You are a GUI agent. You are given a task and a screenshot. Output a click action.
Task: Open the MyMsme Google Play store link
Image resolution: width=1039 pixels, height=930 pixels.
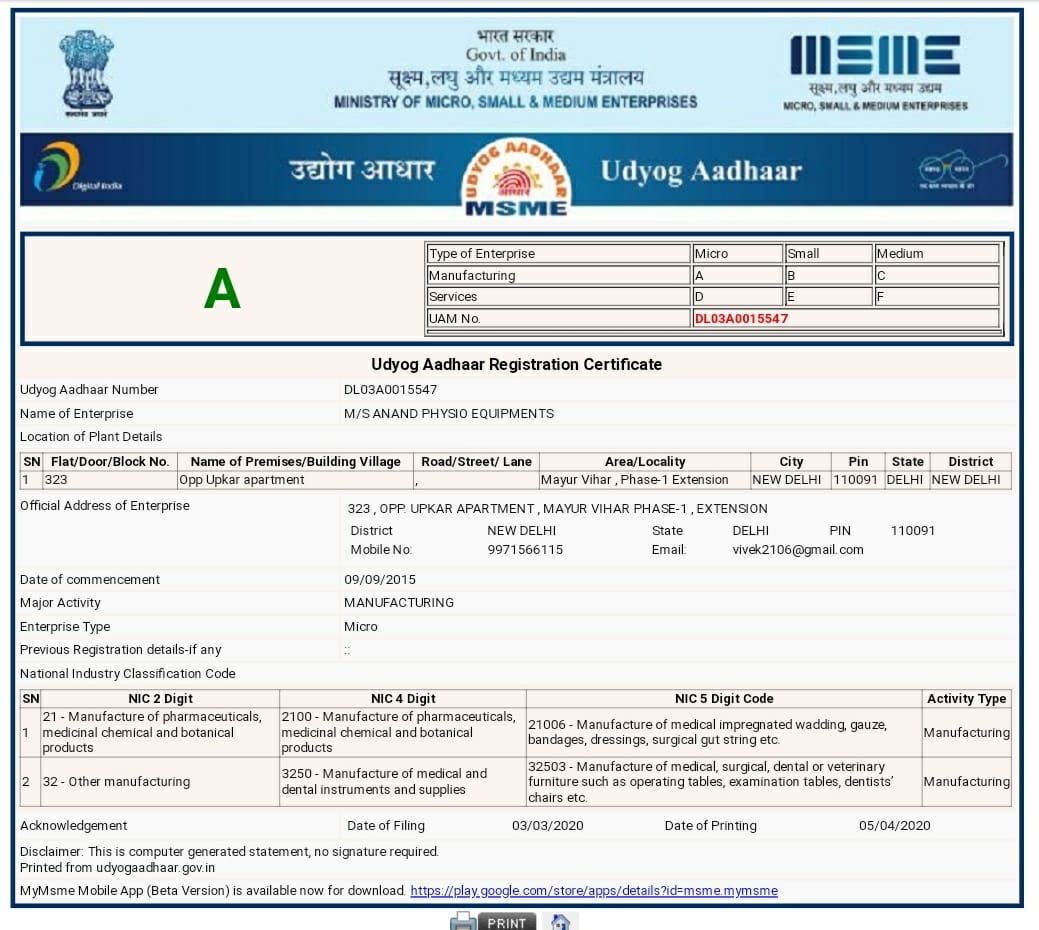point(593,890)
